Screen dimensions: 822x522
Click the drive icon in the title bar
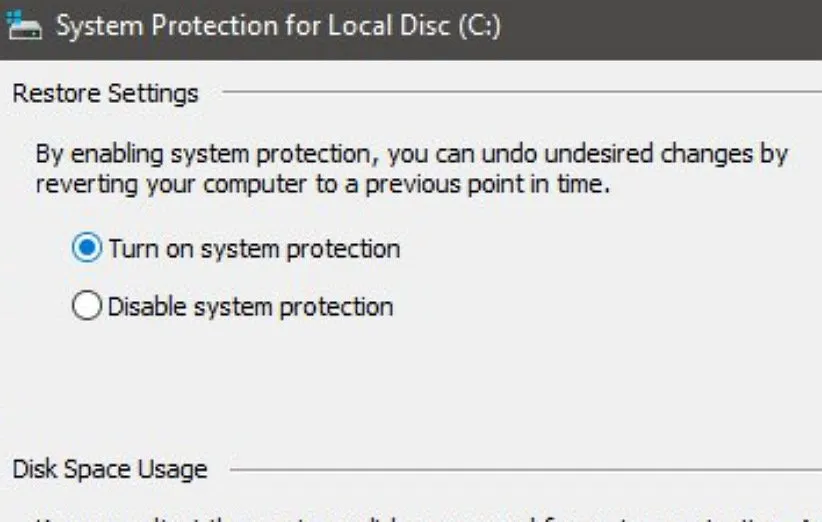pyautogui.click(x=24, y=26)
